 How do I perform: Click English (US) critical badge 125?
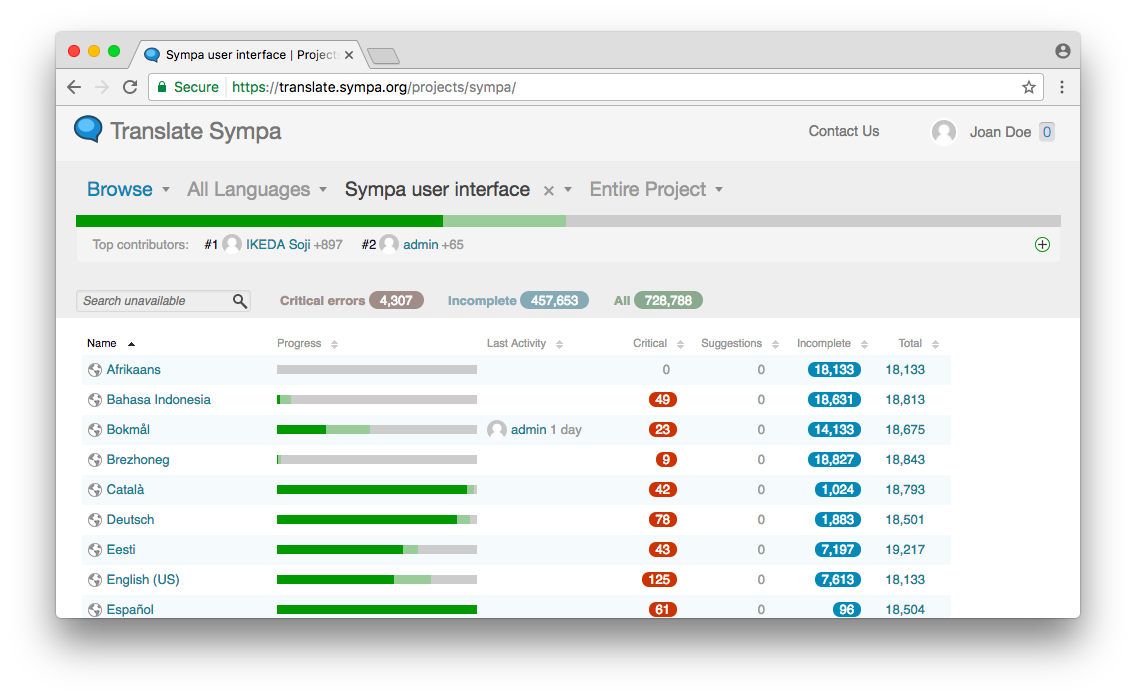[659, 580]
